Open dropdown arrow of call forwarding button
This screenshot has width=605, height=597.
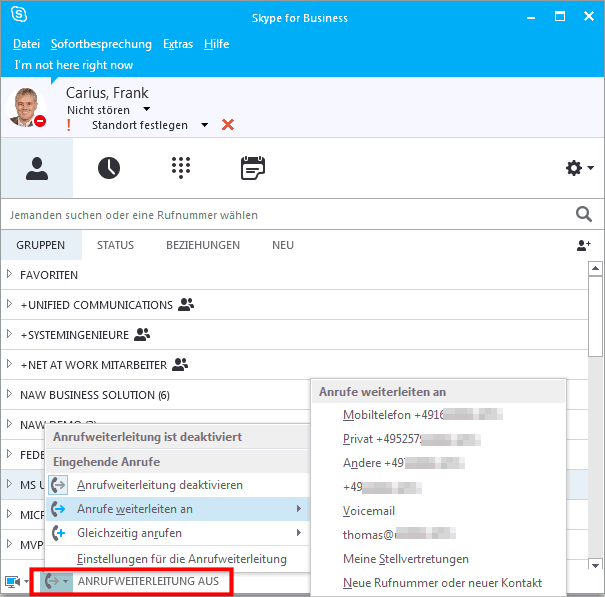(66, 581)
